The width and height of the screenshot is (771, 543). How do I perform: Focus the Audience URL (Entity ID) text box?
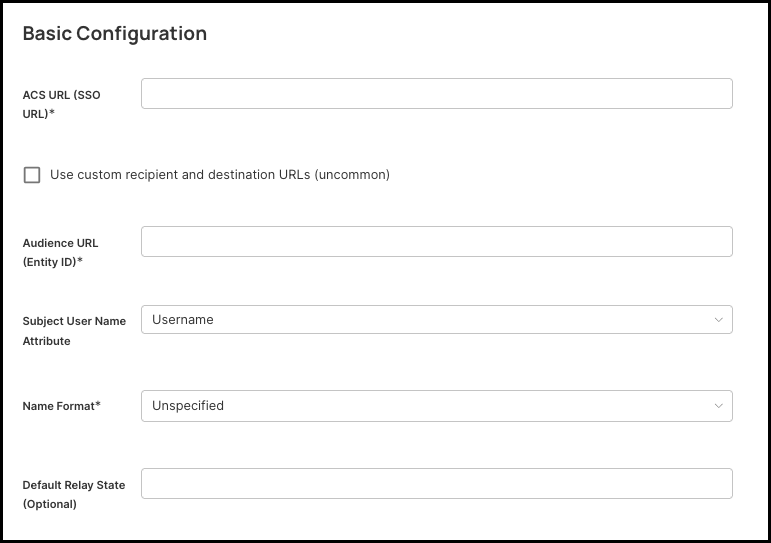436,242
